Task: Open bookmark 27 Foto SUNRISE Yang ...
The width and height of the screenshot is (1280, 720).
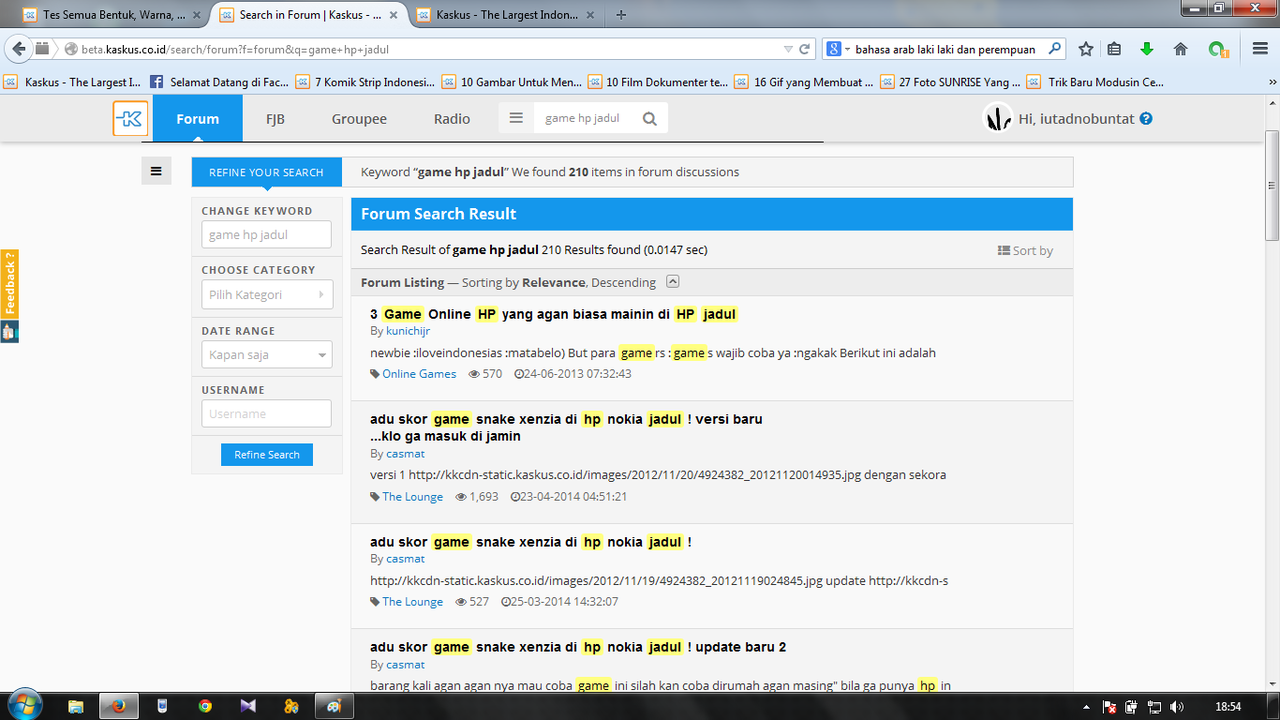Action: click(951, 82)
